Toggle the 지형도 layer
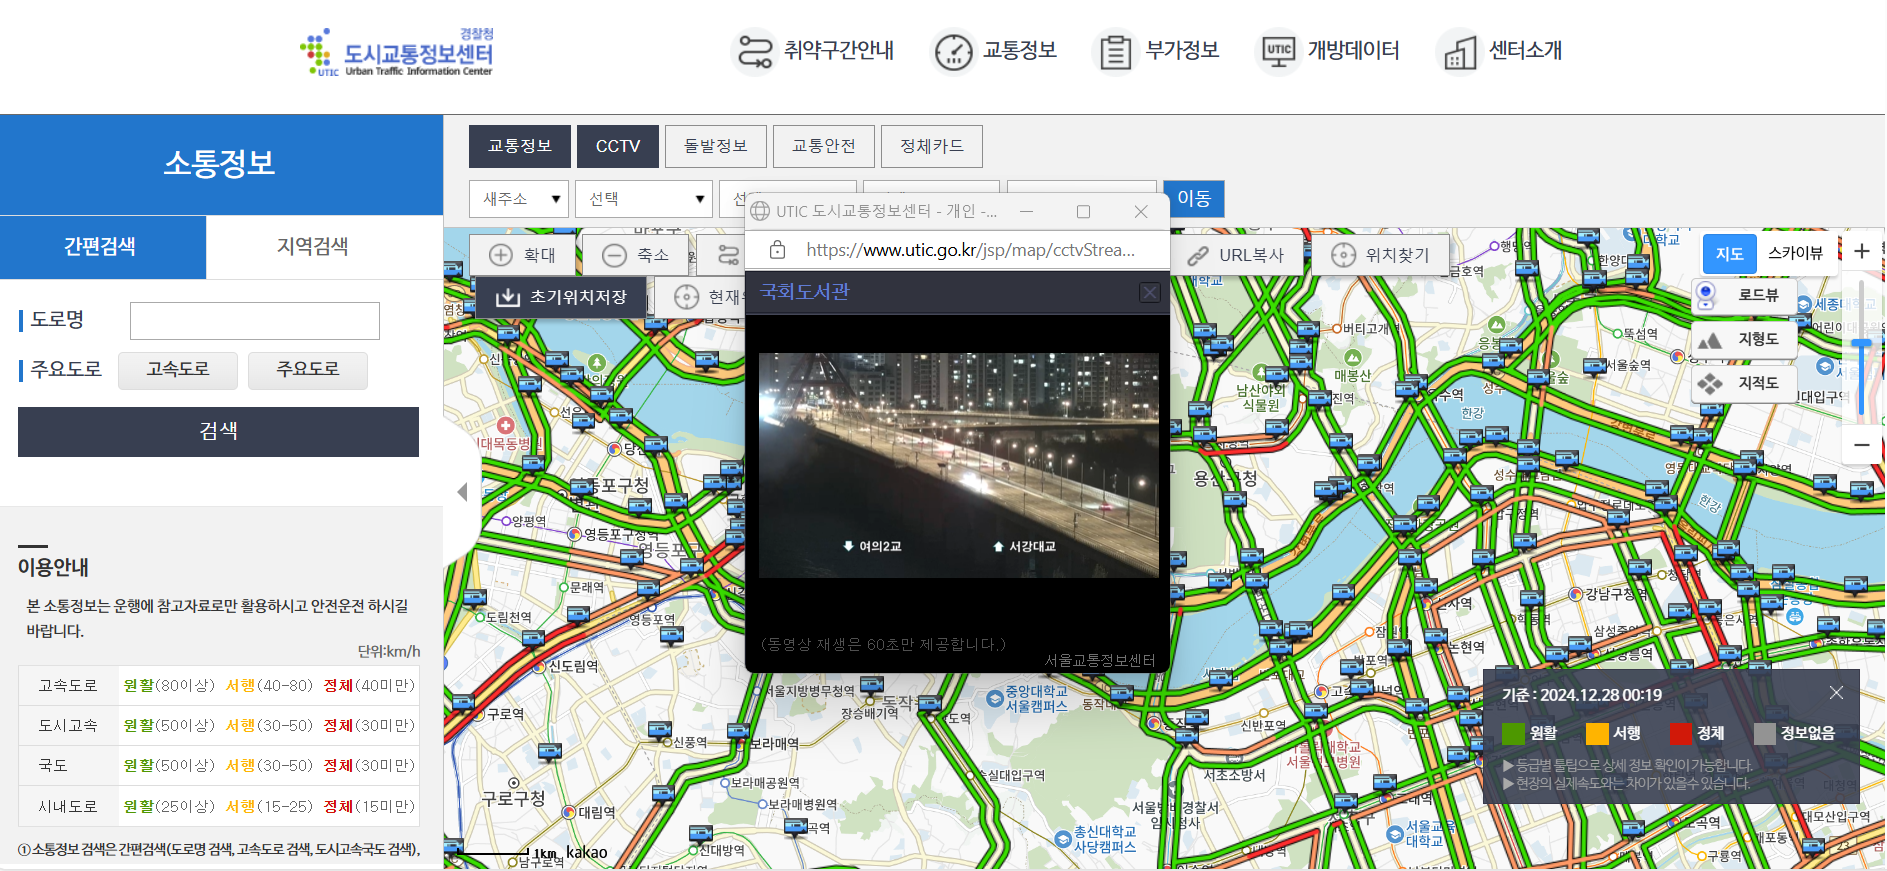1887x871 pixels. [x=1745, y=339]
